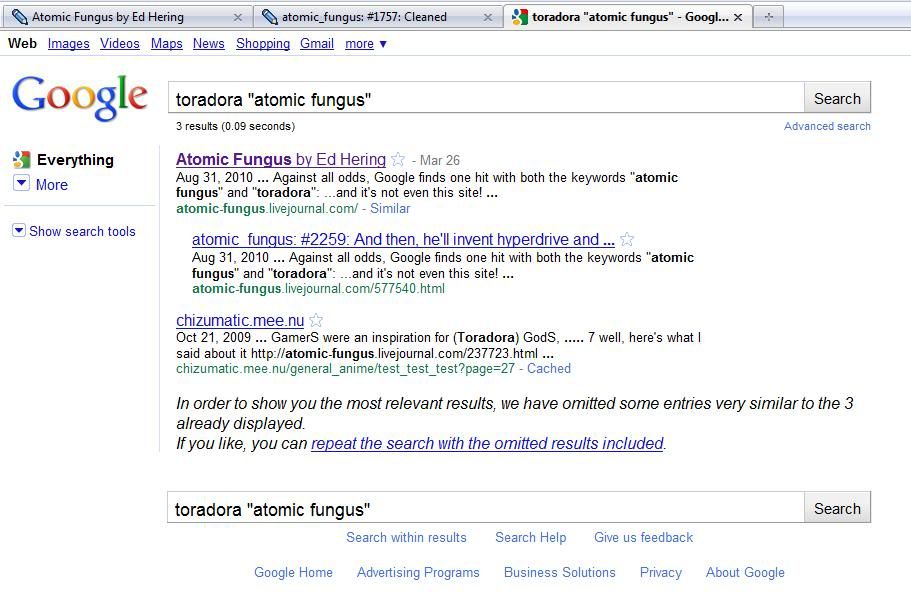Click the top Search button
The height and width of the screenshot is (599, 911).
(x=837, y=98)
